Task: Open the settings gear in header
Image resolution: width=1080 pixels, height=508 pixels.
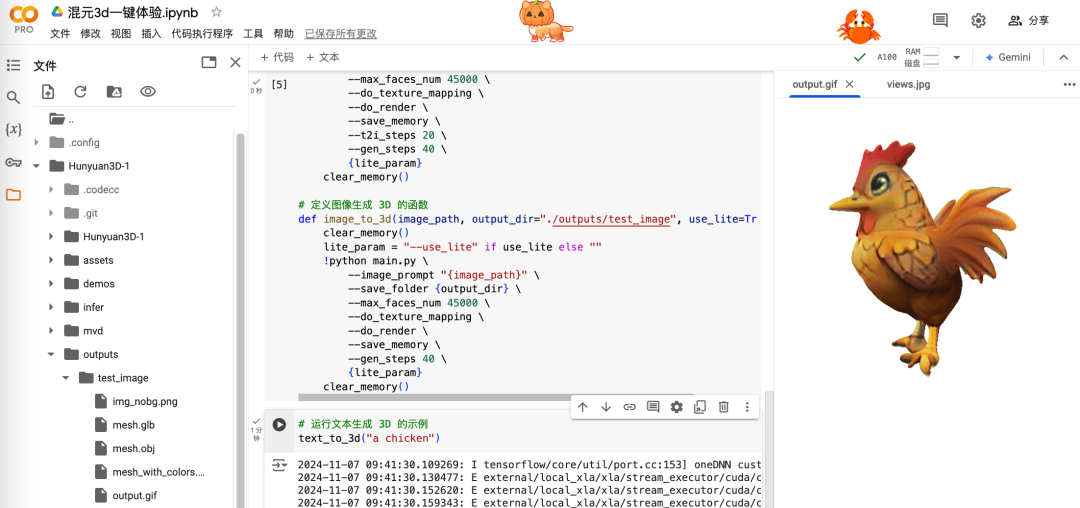Action: pyautogui.click(x=978, y=21)
